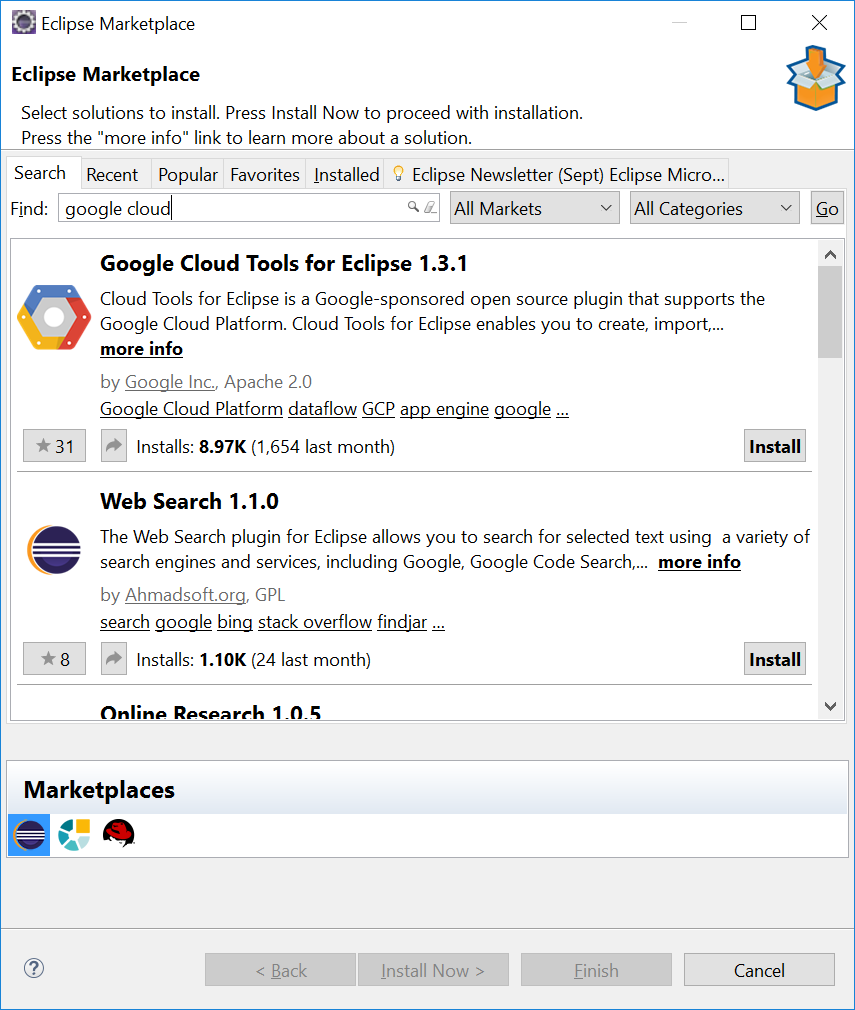Viewport: 855px width, 1010px height.
Task: Click the GCP tag
Action: tap(378, 409)
